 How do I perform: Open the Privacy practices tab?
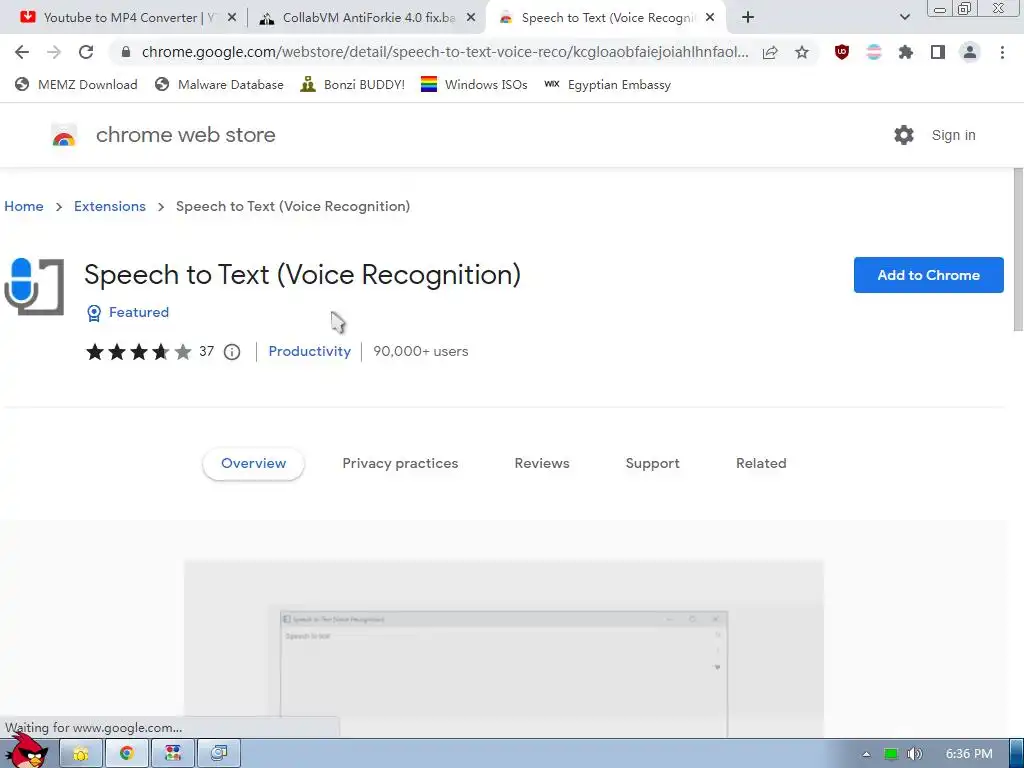pyautogui.click(x=400, y=464)
